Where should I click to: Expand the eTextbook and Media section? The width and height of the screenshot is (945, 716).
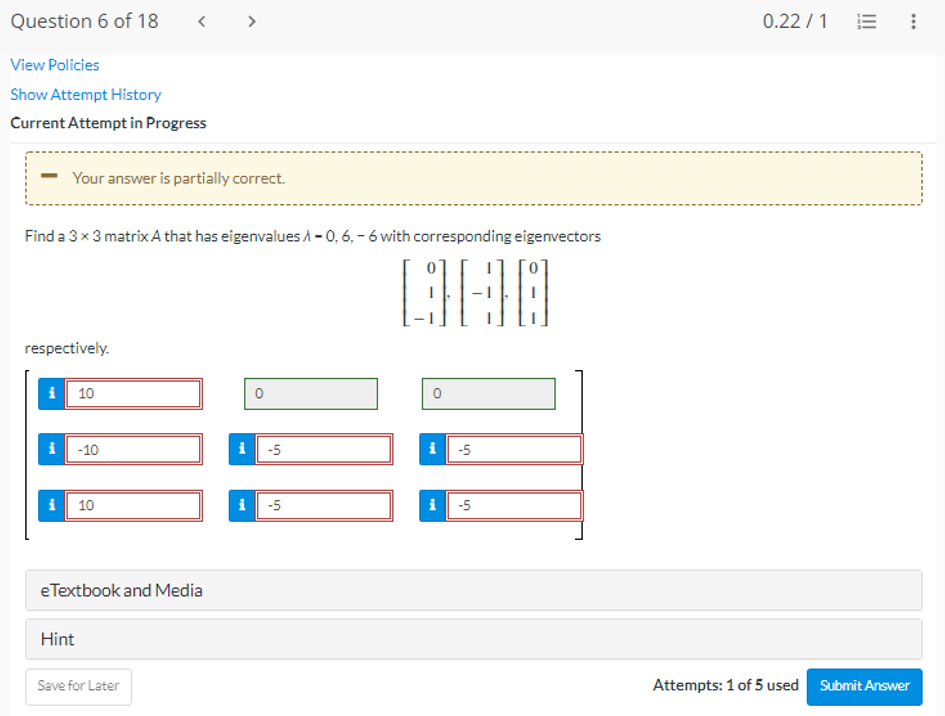pos(474,590)
